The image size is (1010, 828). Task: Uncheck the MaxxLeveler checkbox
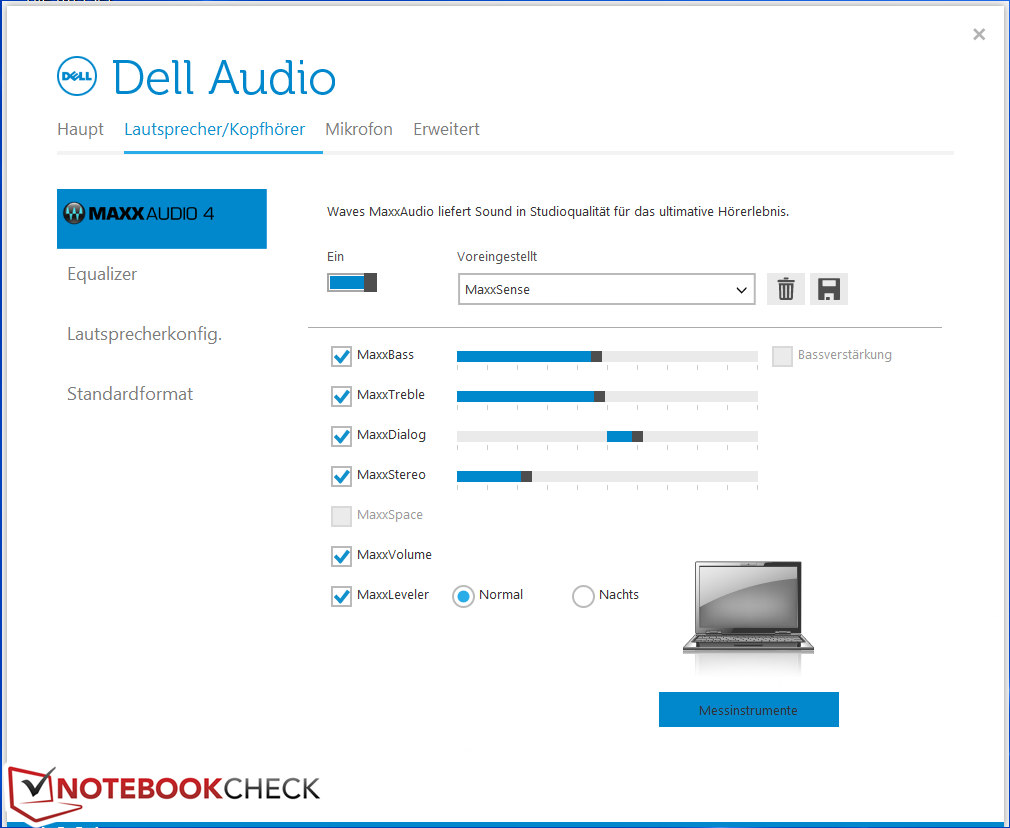(341, 595)
